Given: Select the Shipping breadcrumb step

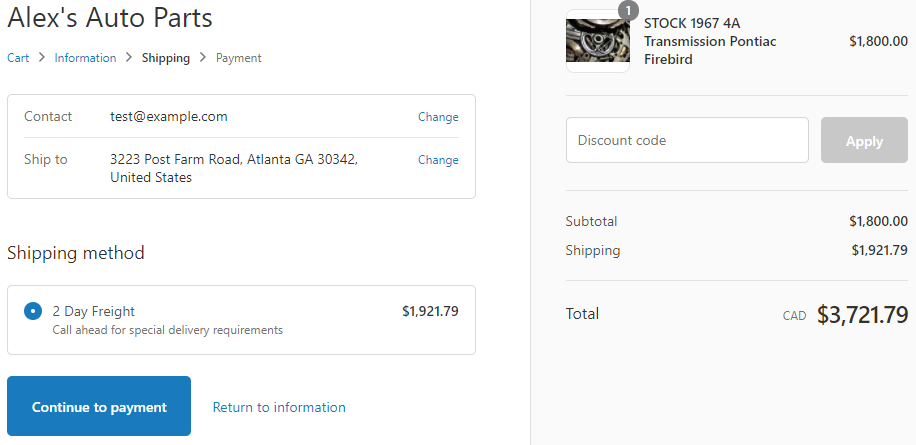Looking at the screenshot, I should click(166, 58).
